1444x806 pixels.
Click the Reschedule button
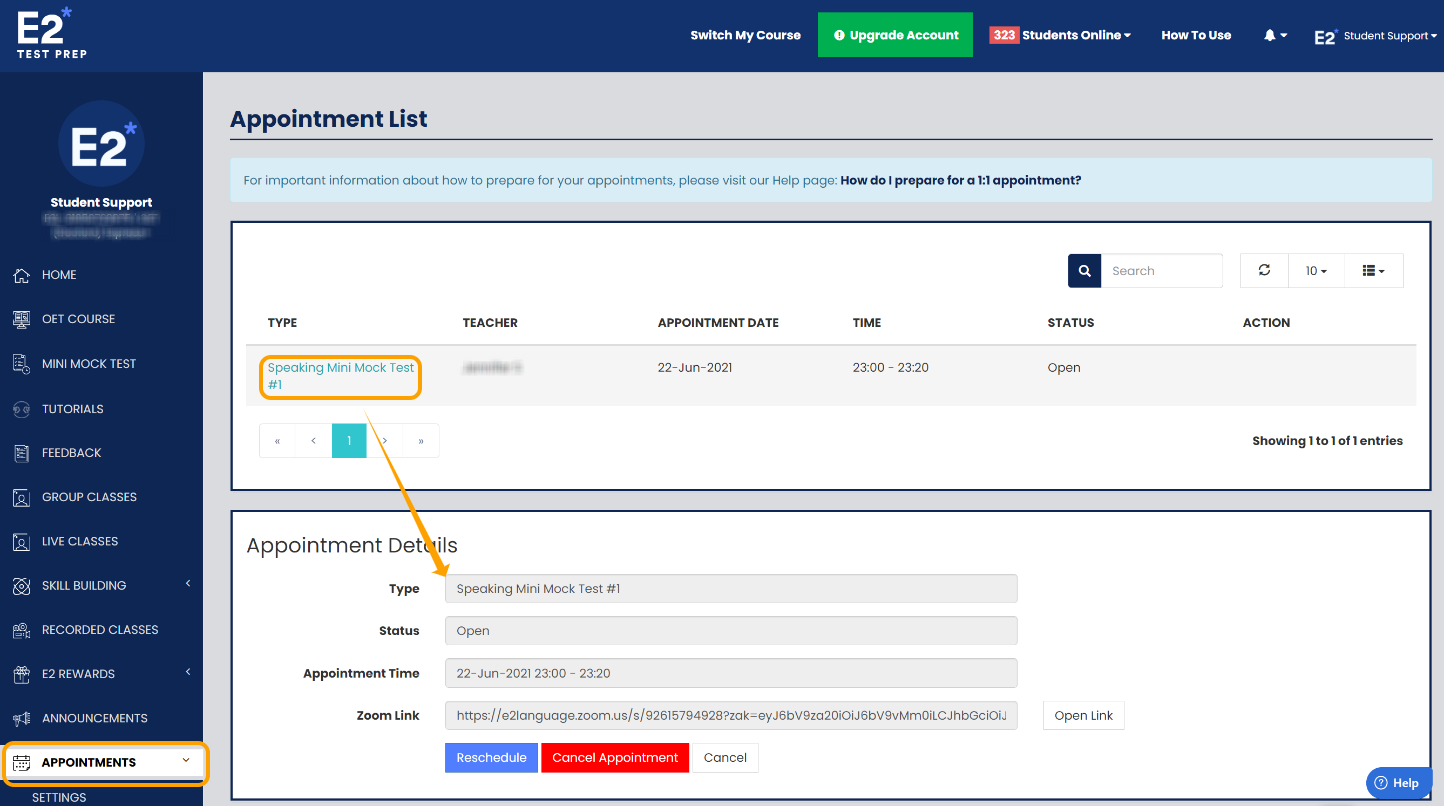491,757
